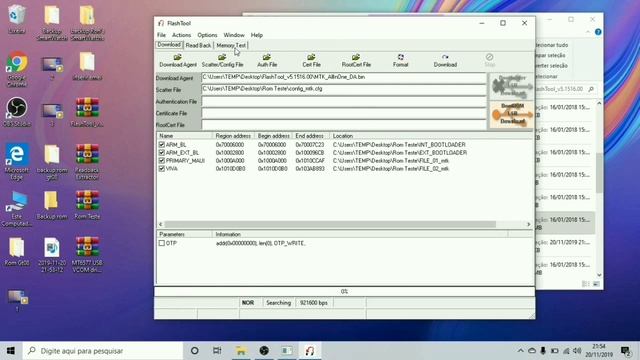This screenshot has width=640, height=360.
Task: Click 'Selecionar tudo' in Explorer window
Action: coord(552,45)
